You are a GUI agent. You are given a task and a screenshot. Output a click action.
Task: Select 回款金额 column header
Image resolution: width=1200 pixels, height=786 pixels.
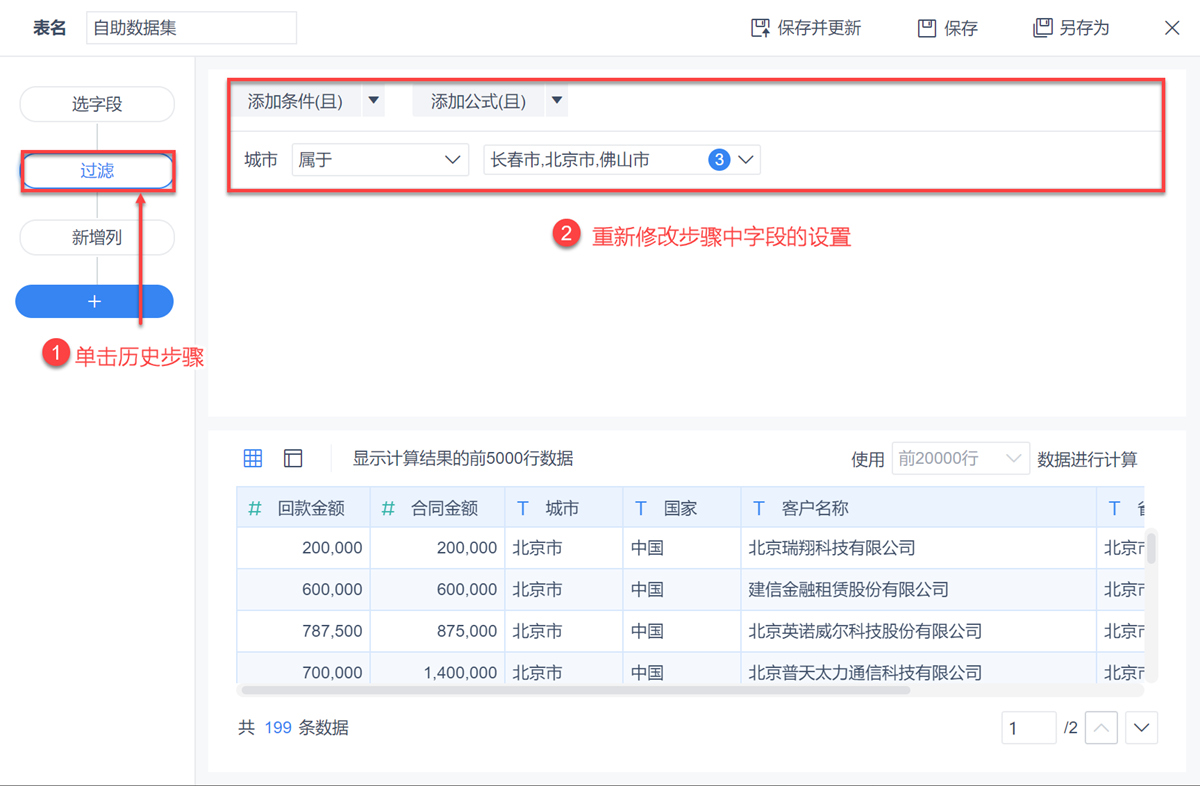coord(303,508)
